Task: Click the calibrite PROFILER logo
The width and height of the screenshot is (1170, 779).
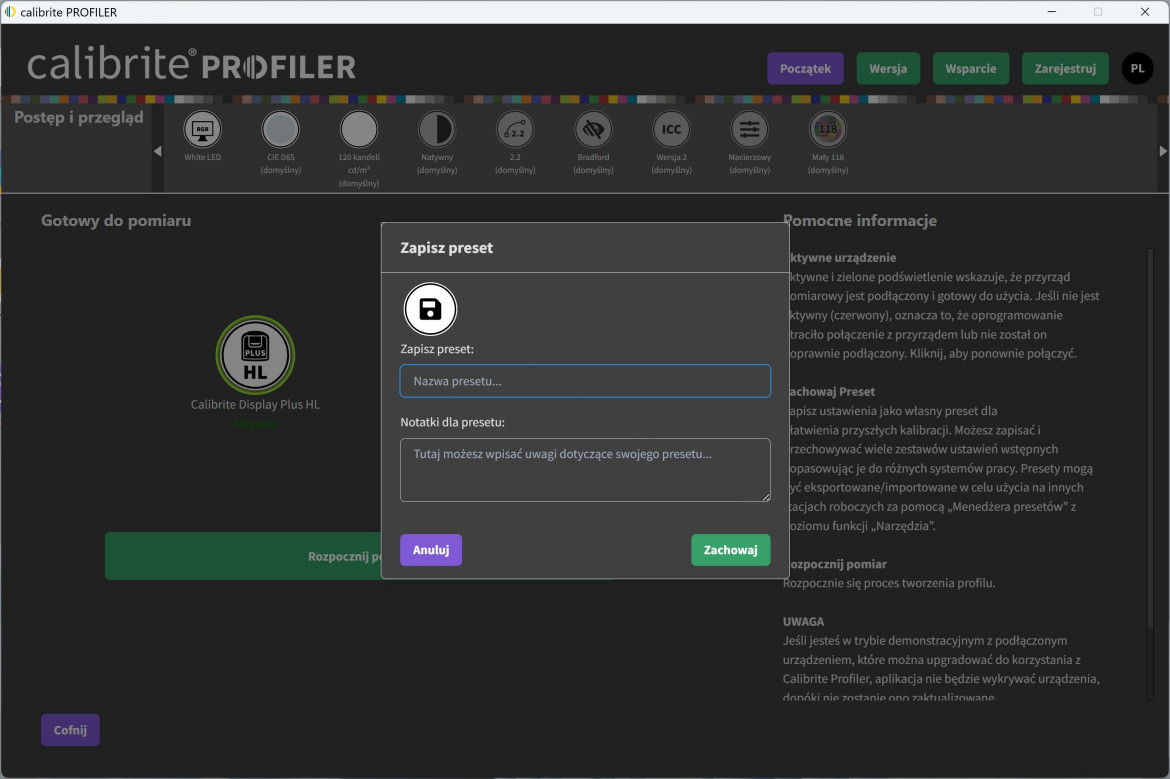Action: 192,65
